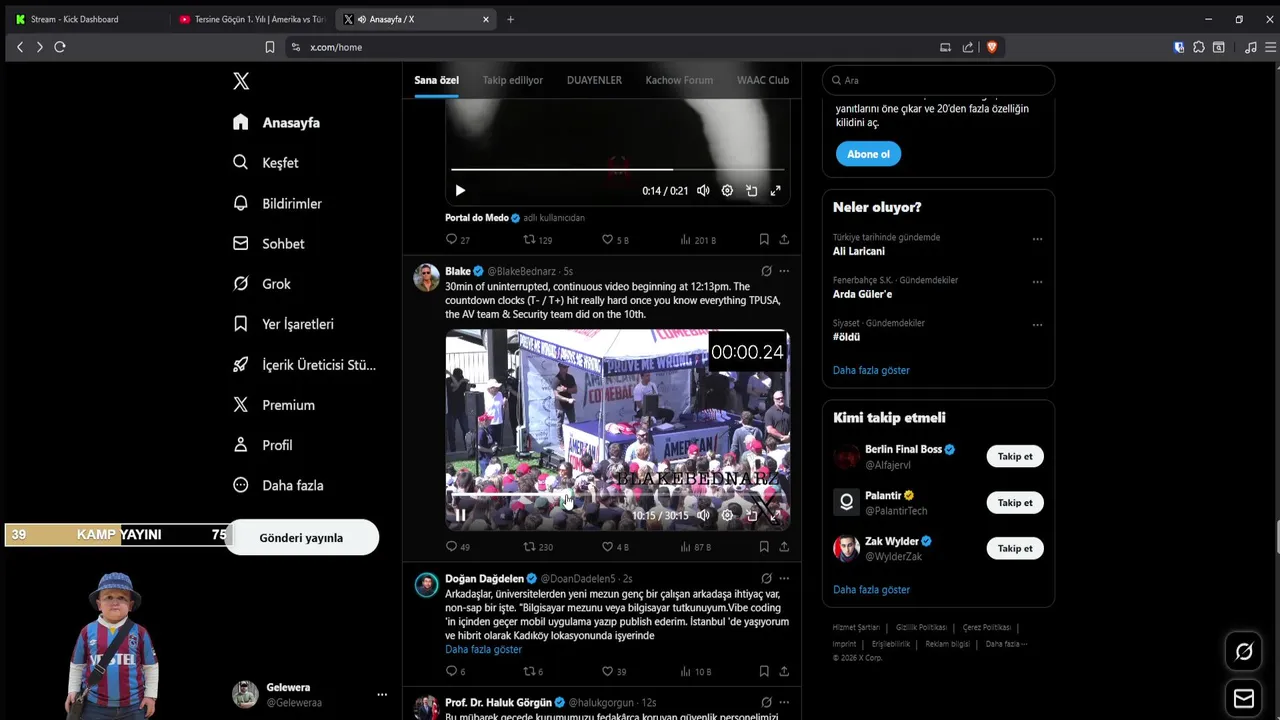Follow Palantir account

click(x=1015, y=502)
